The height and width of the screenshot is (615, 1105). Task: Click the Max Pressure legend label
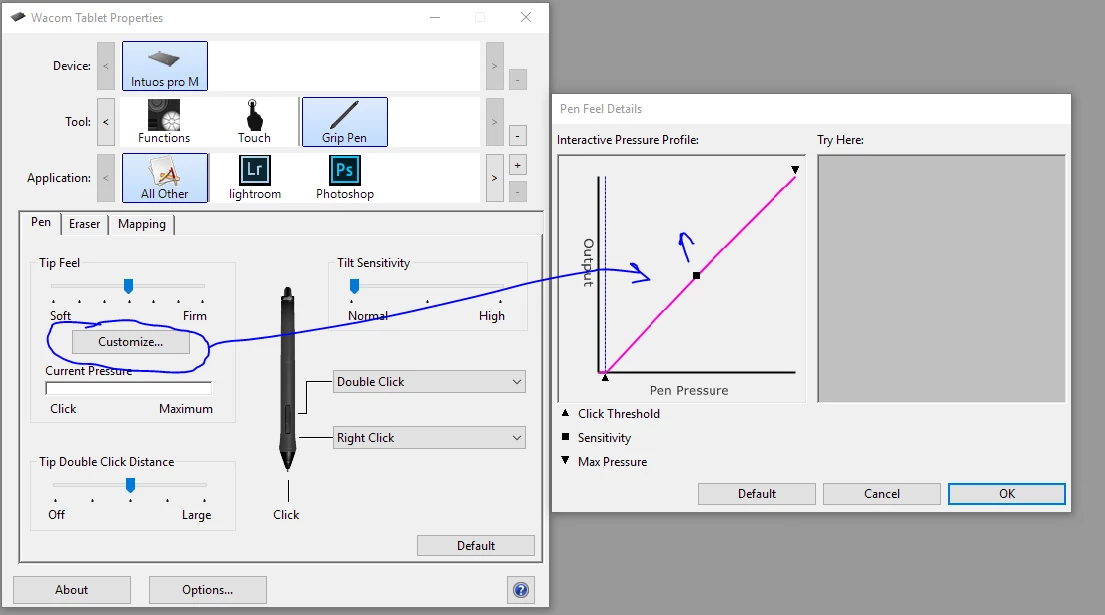pyautogui.click(x=612, y=462)
